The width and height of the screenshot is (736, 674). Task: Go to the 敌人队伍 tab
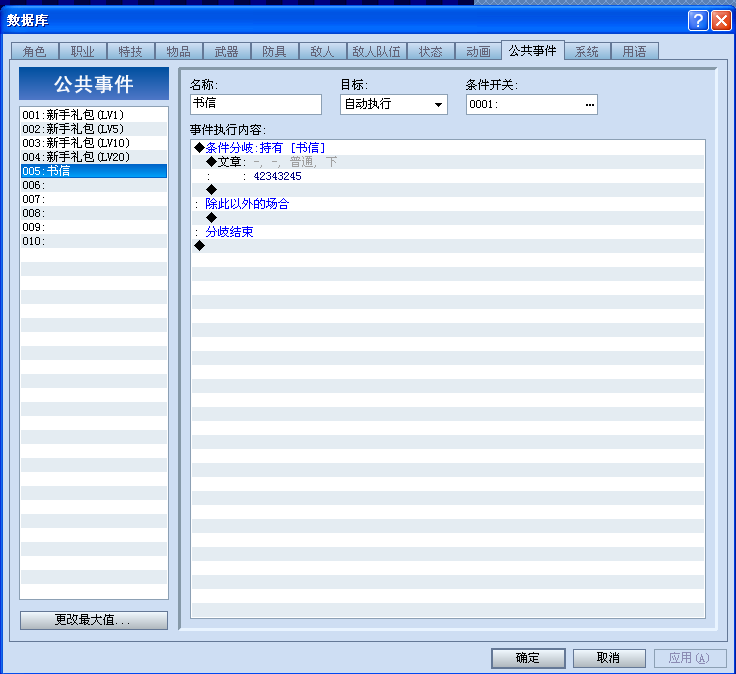376,51
